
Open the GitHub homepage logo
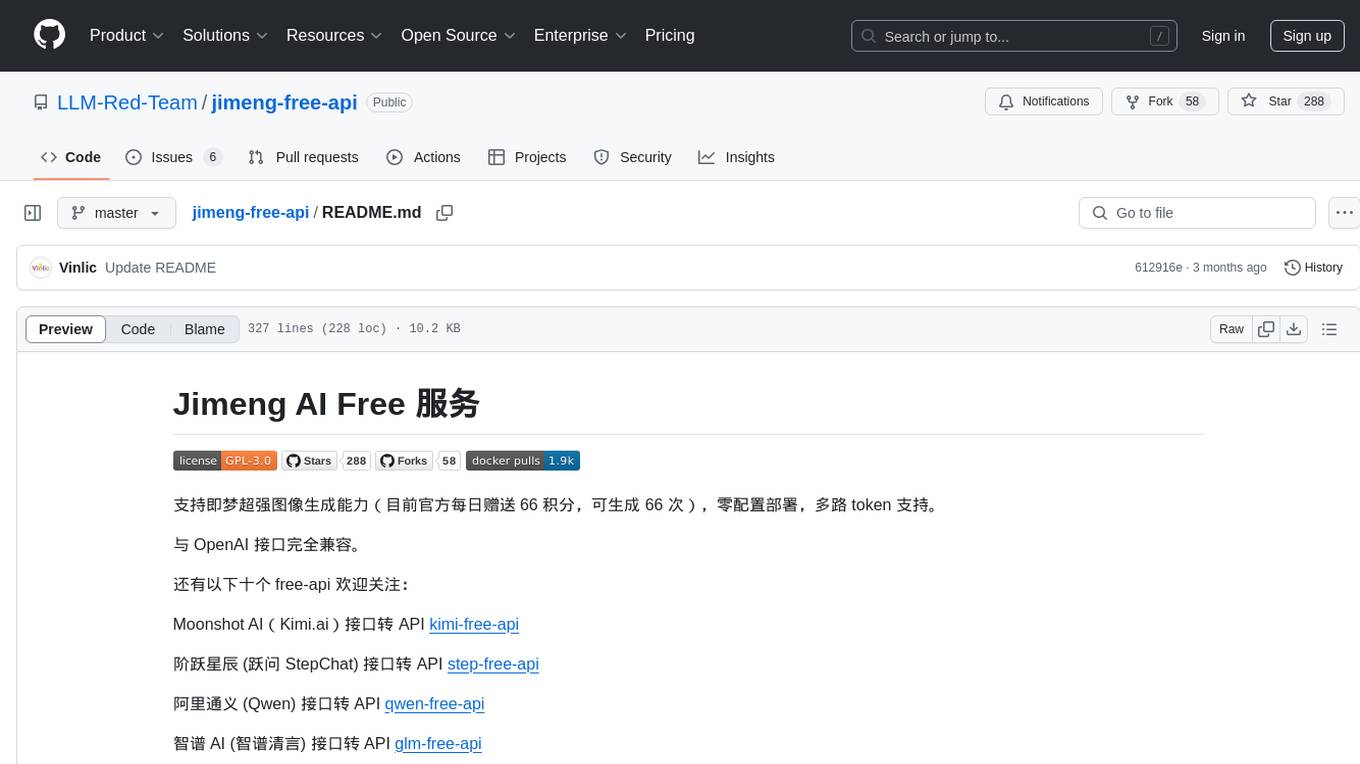tap(49, 35)
